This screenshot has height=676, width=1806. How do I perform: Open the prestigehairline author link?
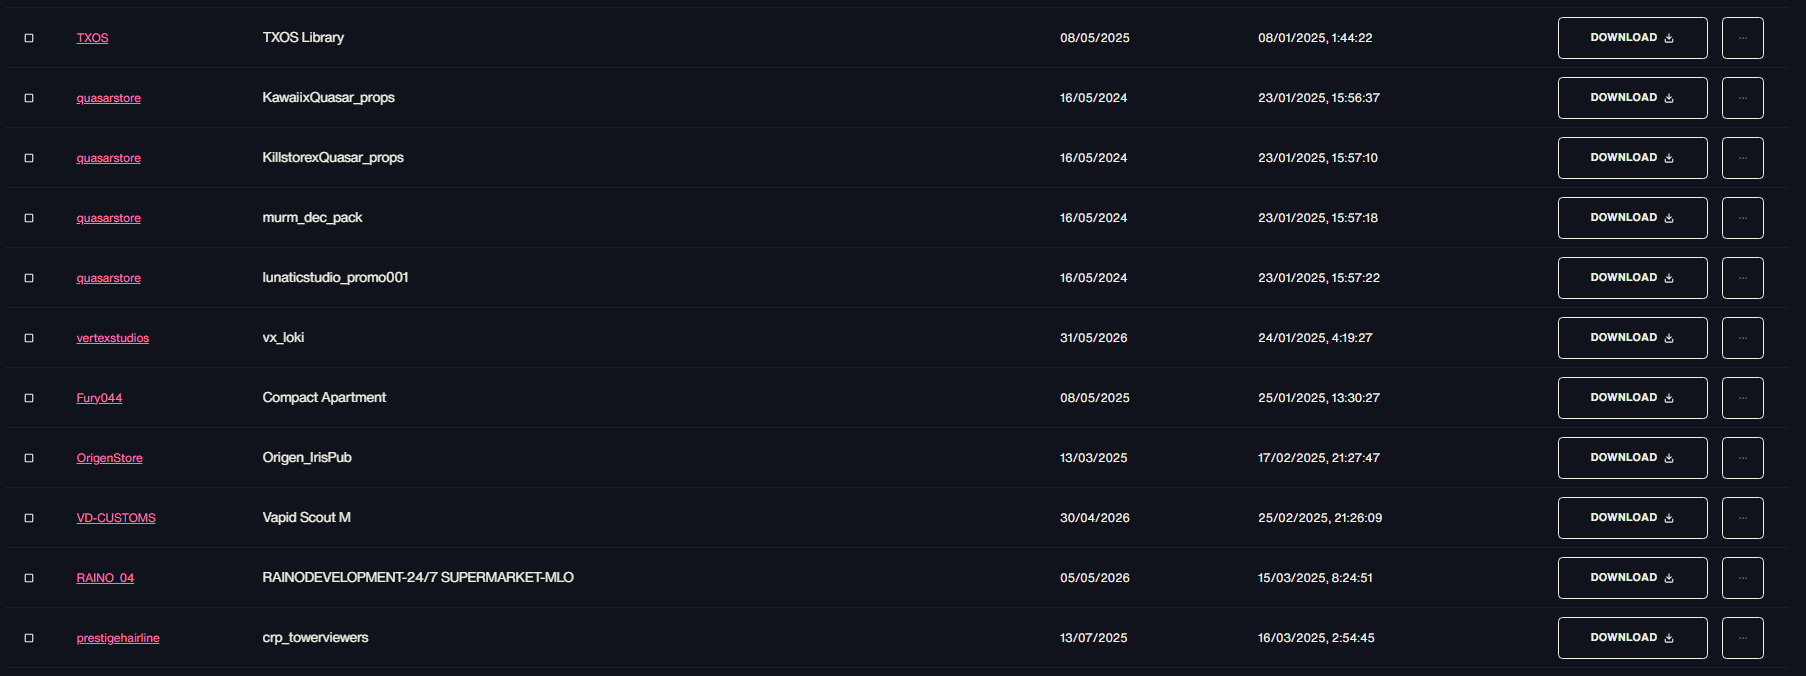118,638
